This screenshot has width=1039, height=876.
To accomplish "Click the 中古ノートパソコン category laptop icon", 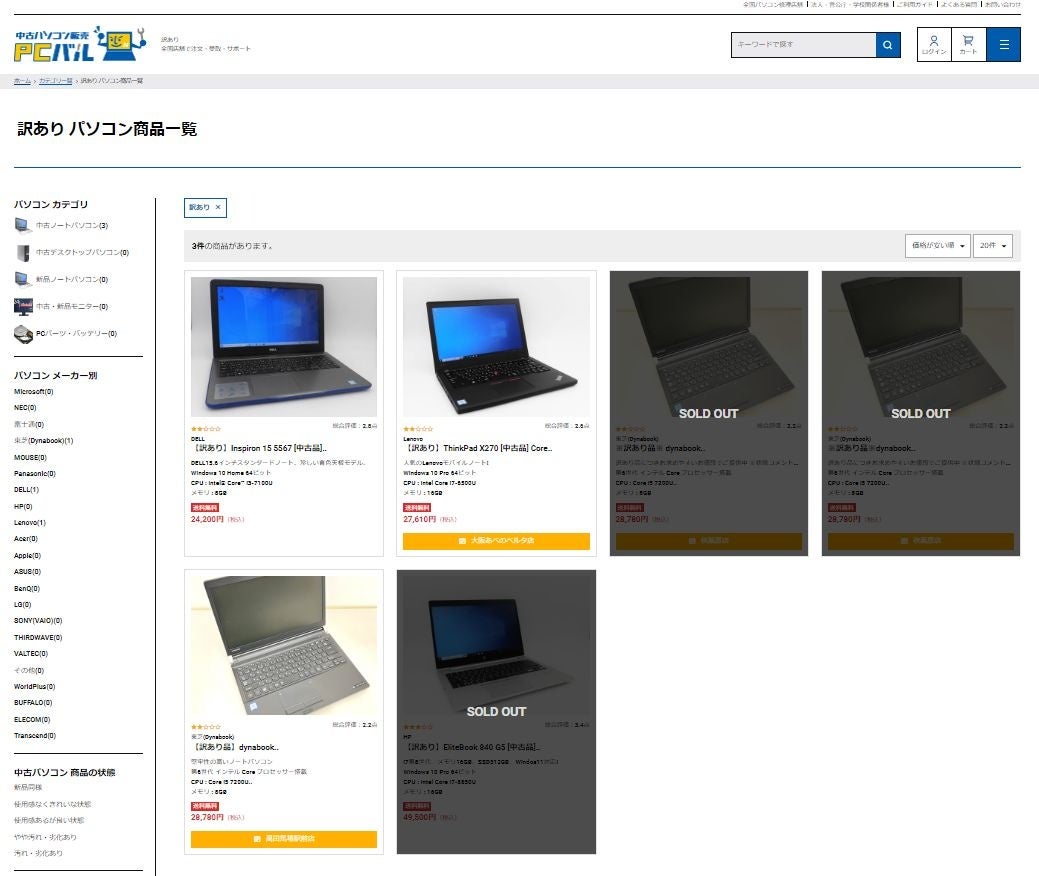I will (23, 226).
